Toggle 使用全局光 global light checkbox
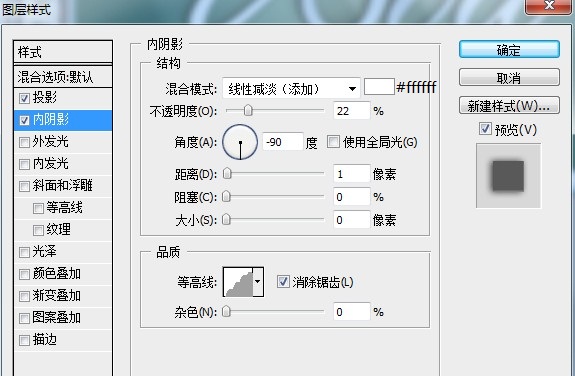The height and width of the screenshot is (376, 575). click(333, 142)
